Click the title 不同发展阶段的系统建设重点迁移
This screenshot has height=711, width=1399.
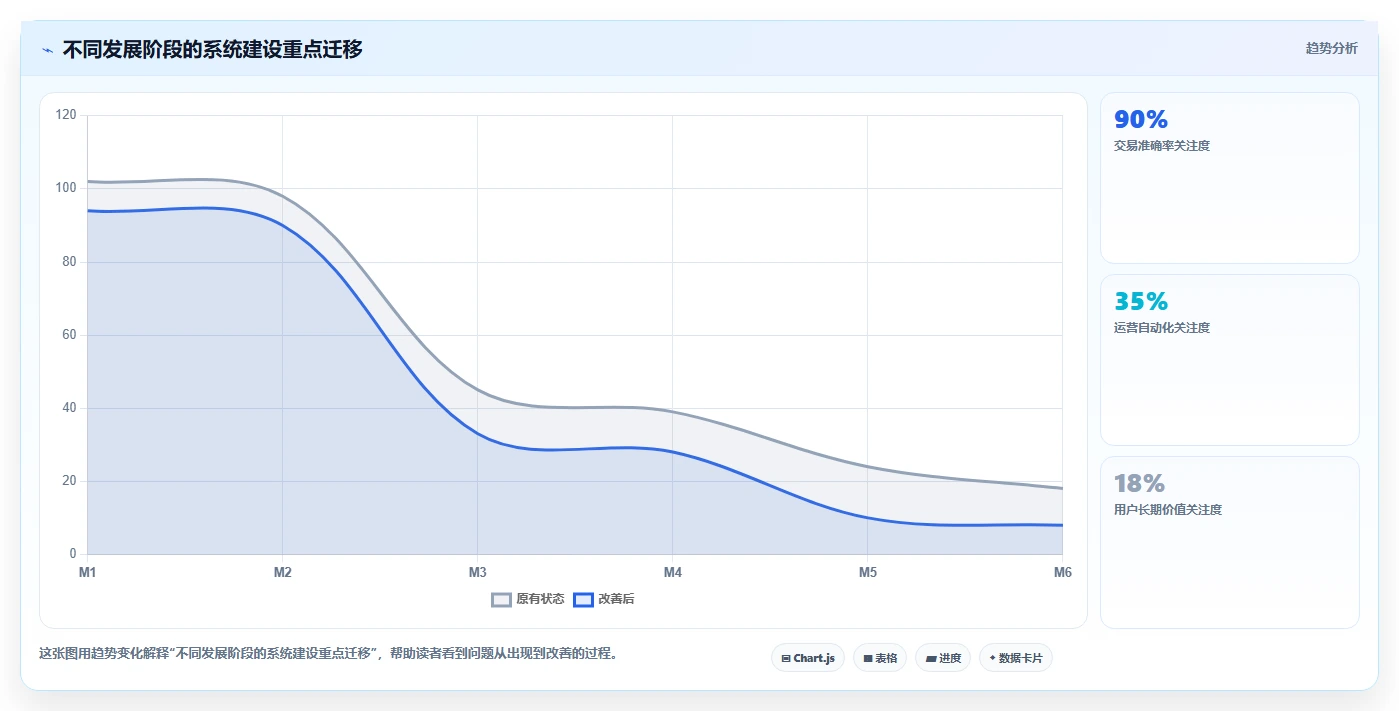pos(212,49)
